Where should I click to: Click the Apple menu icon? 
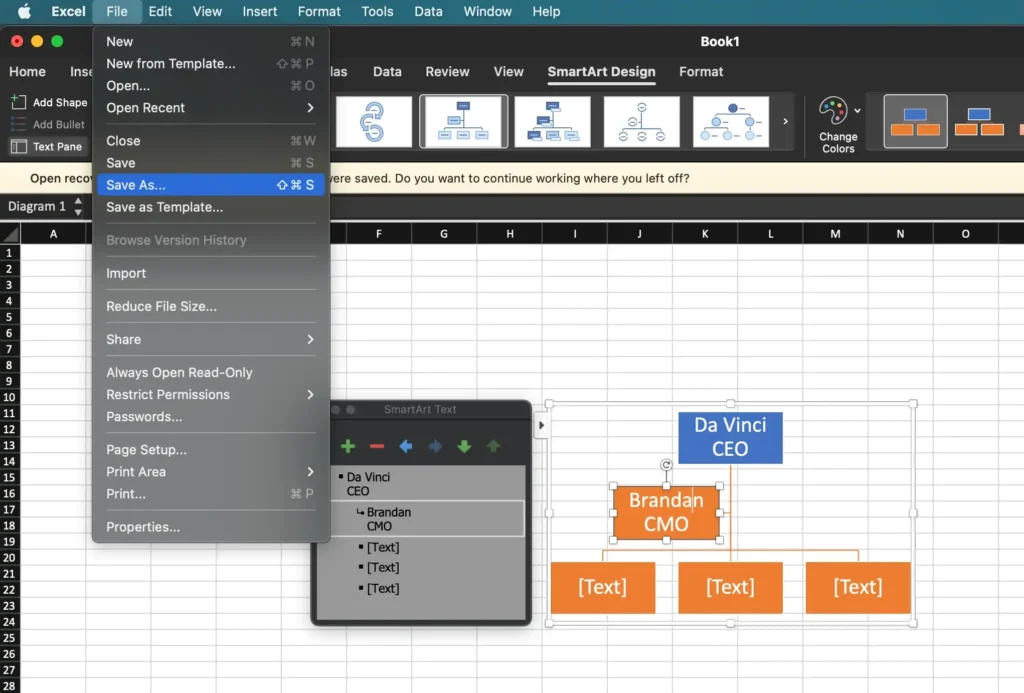tap(24, 11)
